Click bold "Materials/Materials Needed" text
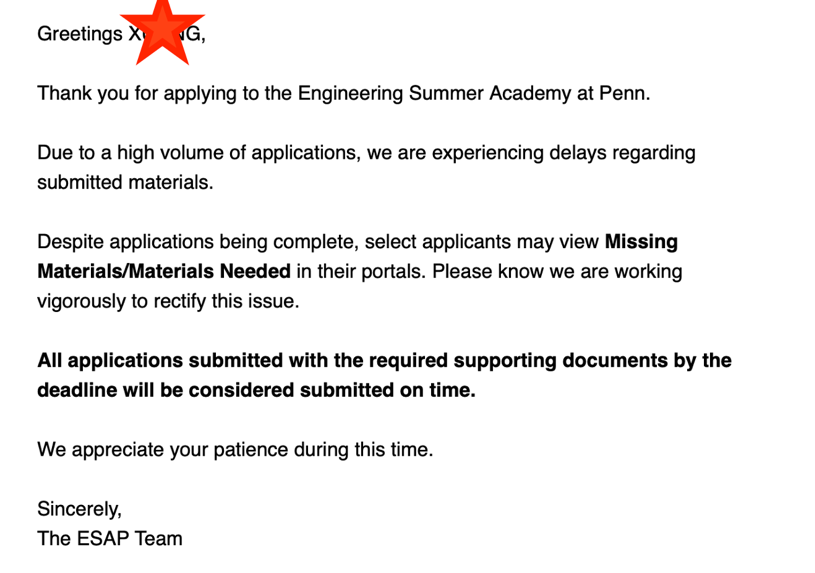Image resolution: width=815 pixels, height=573 pixels. (164, 271)
